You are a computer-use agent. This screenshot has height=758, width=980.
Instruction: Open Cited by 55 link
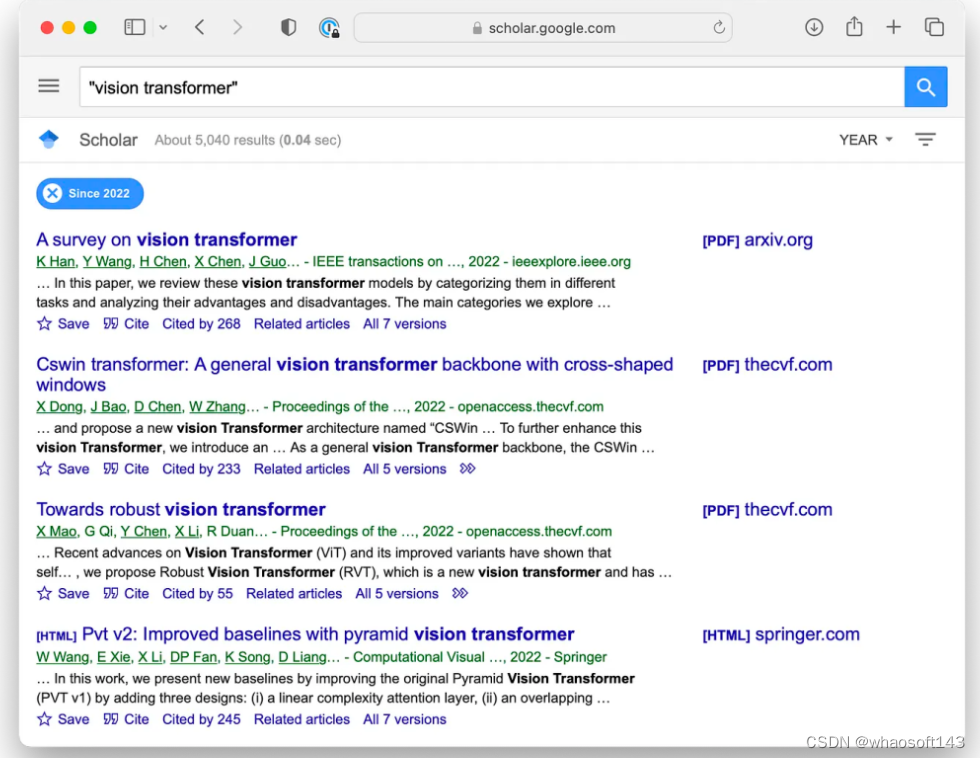198,594
